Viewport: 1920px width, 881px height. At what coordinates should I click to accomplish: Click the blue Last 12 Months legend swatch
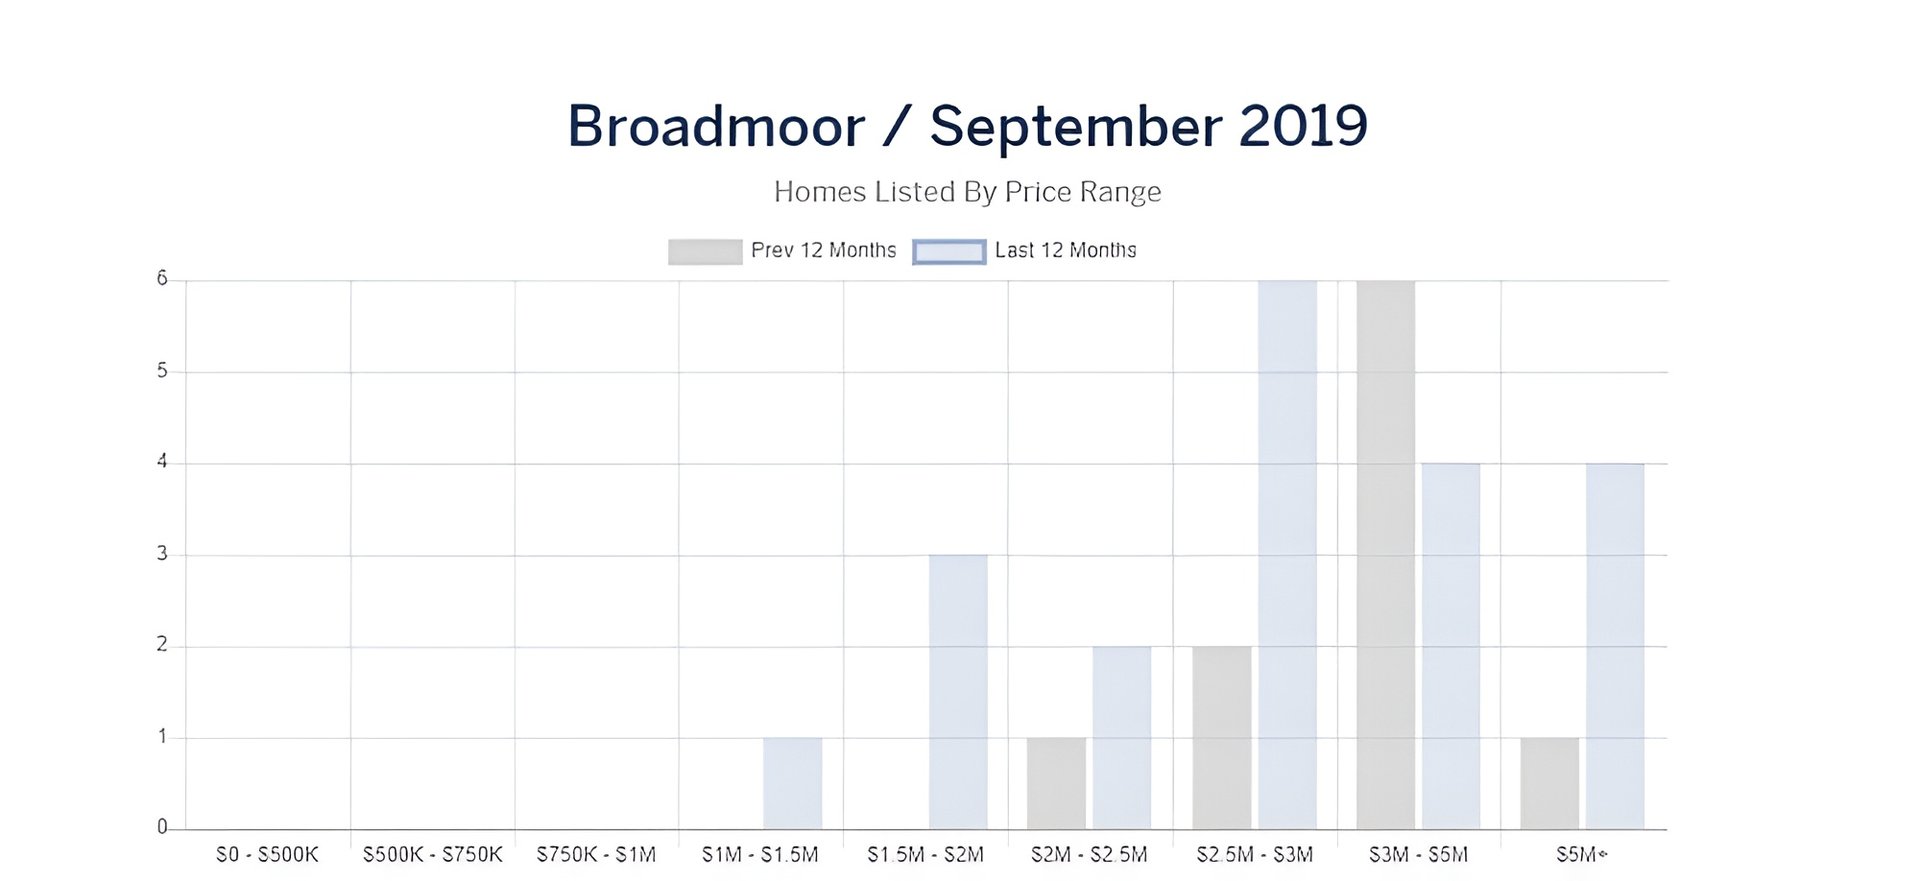coord(948,251)
